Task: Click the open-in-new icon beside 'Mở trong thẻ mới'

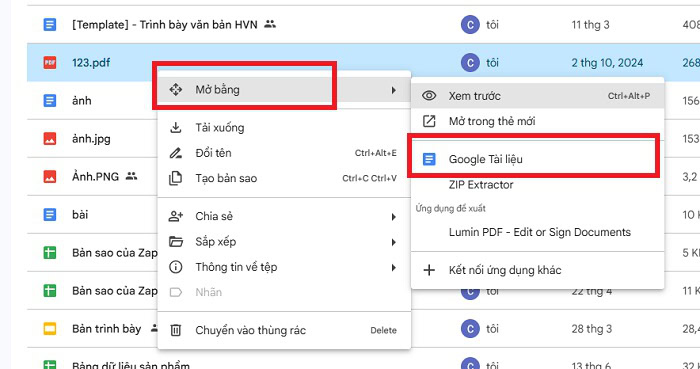Action: point(429,121)
